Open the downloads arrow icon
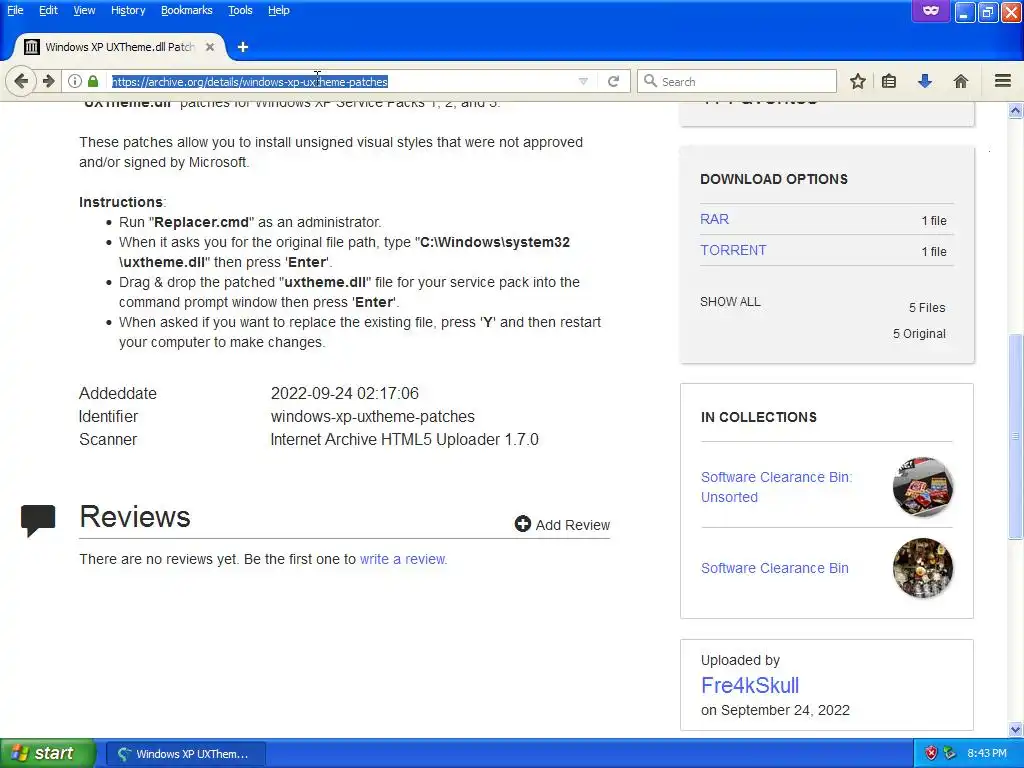 pyautogui.click(x=924, y=81)
